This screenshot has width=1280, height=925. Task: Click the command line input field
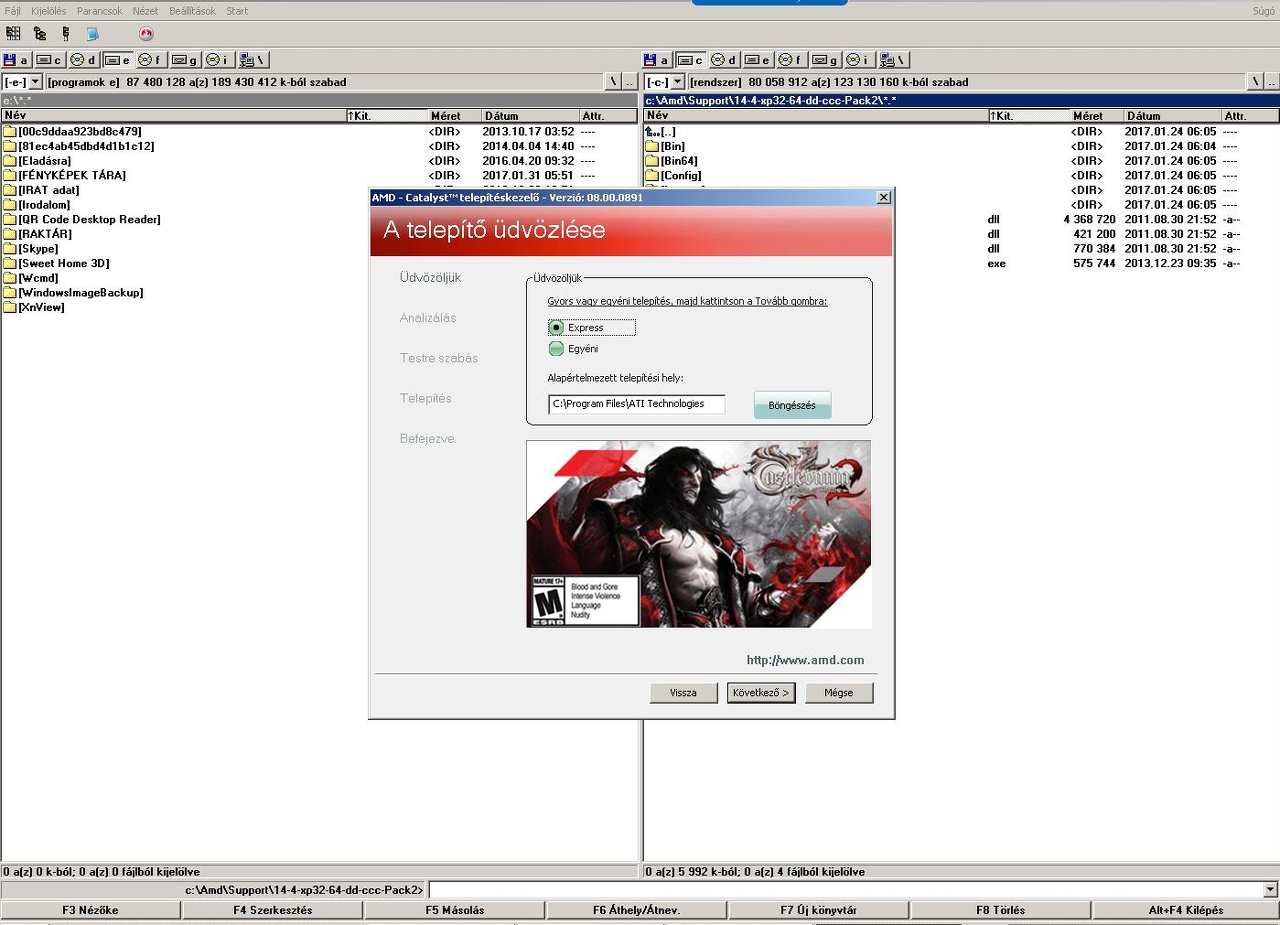846,890
